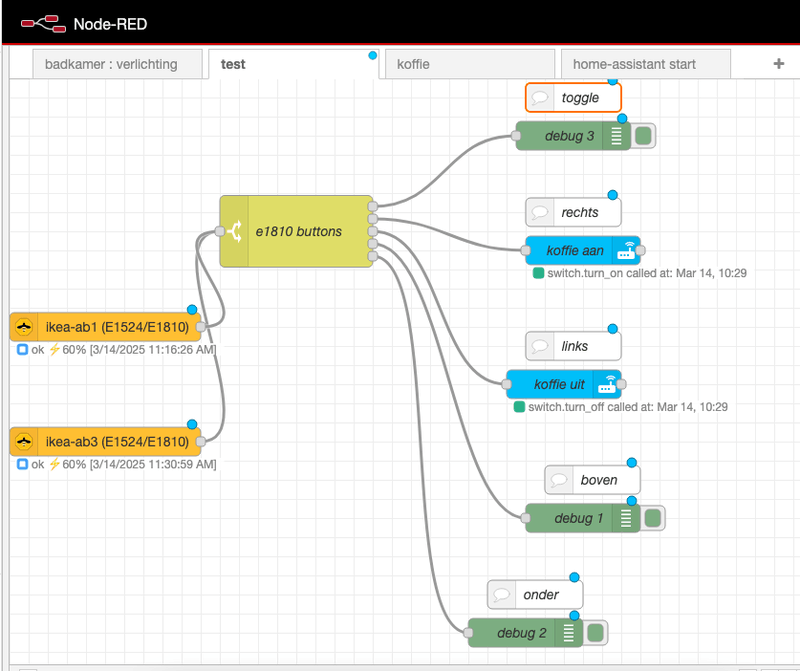800x671 pixels.
Task: Toggle debug 2 output button
Action: [595, 633]
